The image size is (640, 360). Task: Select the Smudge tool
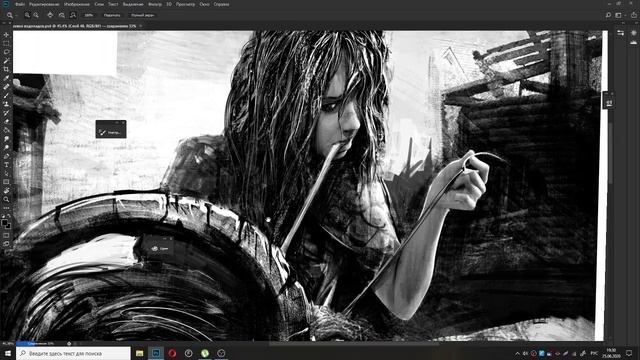(6, 139)
